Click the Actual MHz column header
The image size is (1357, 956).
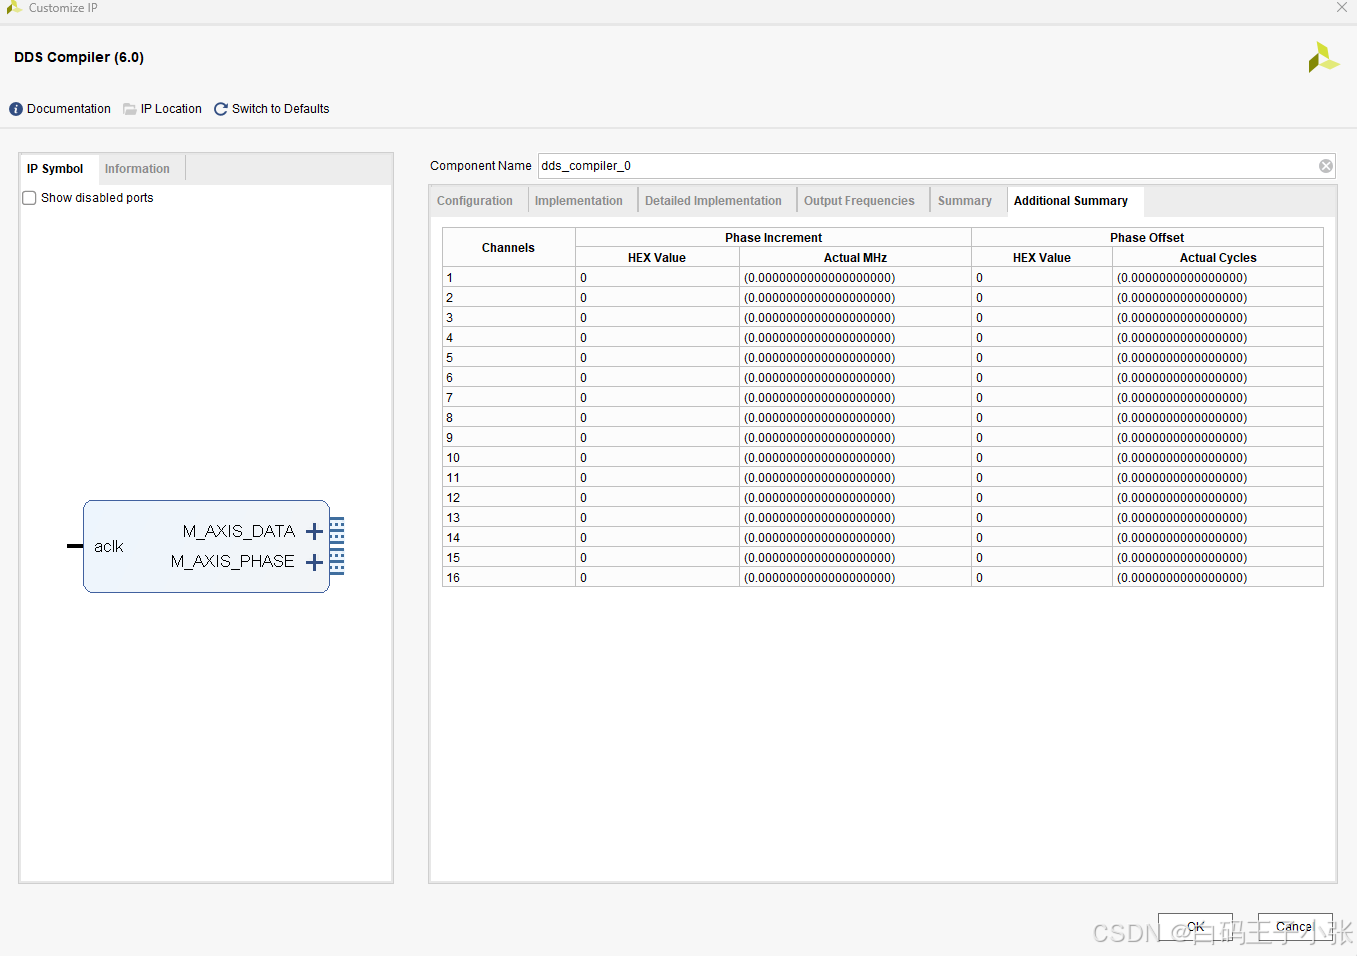(855, 258)
